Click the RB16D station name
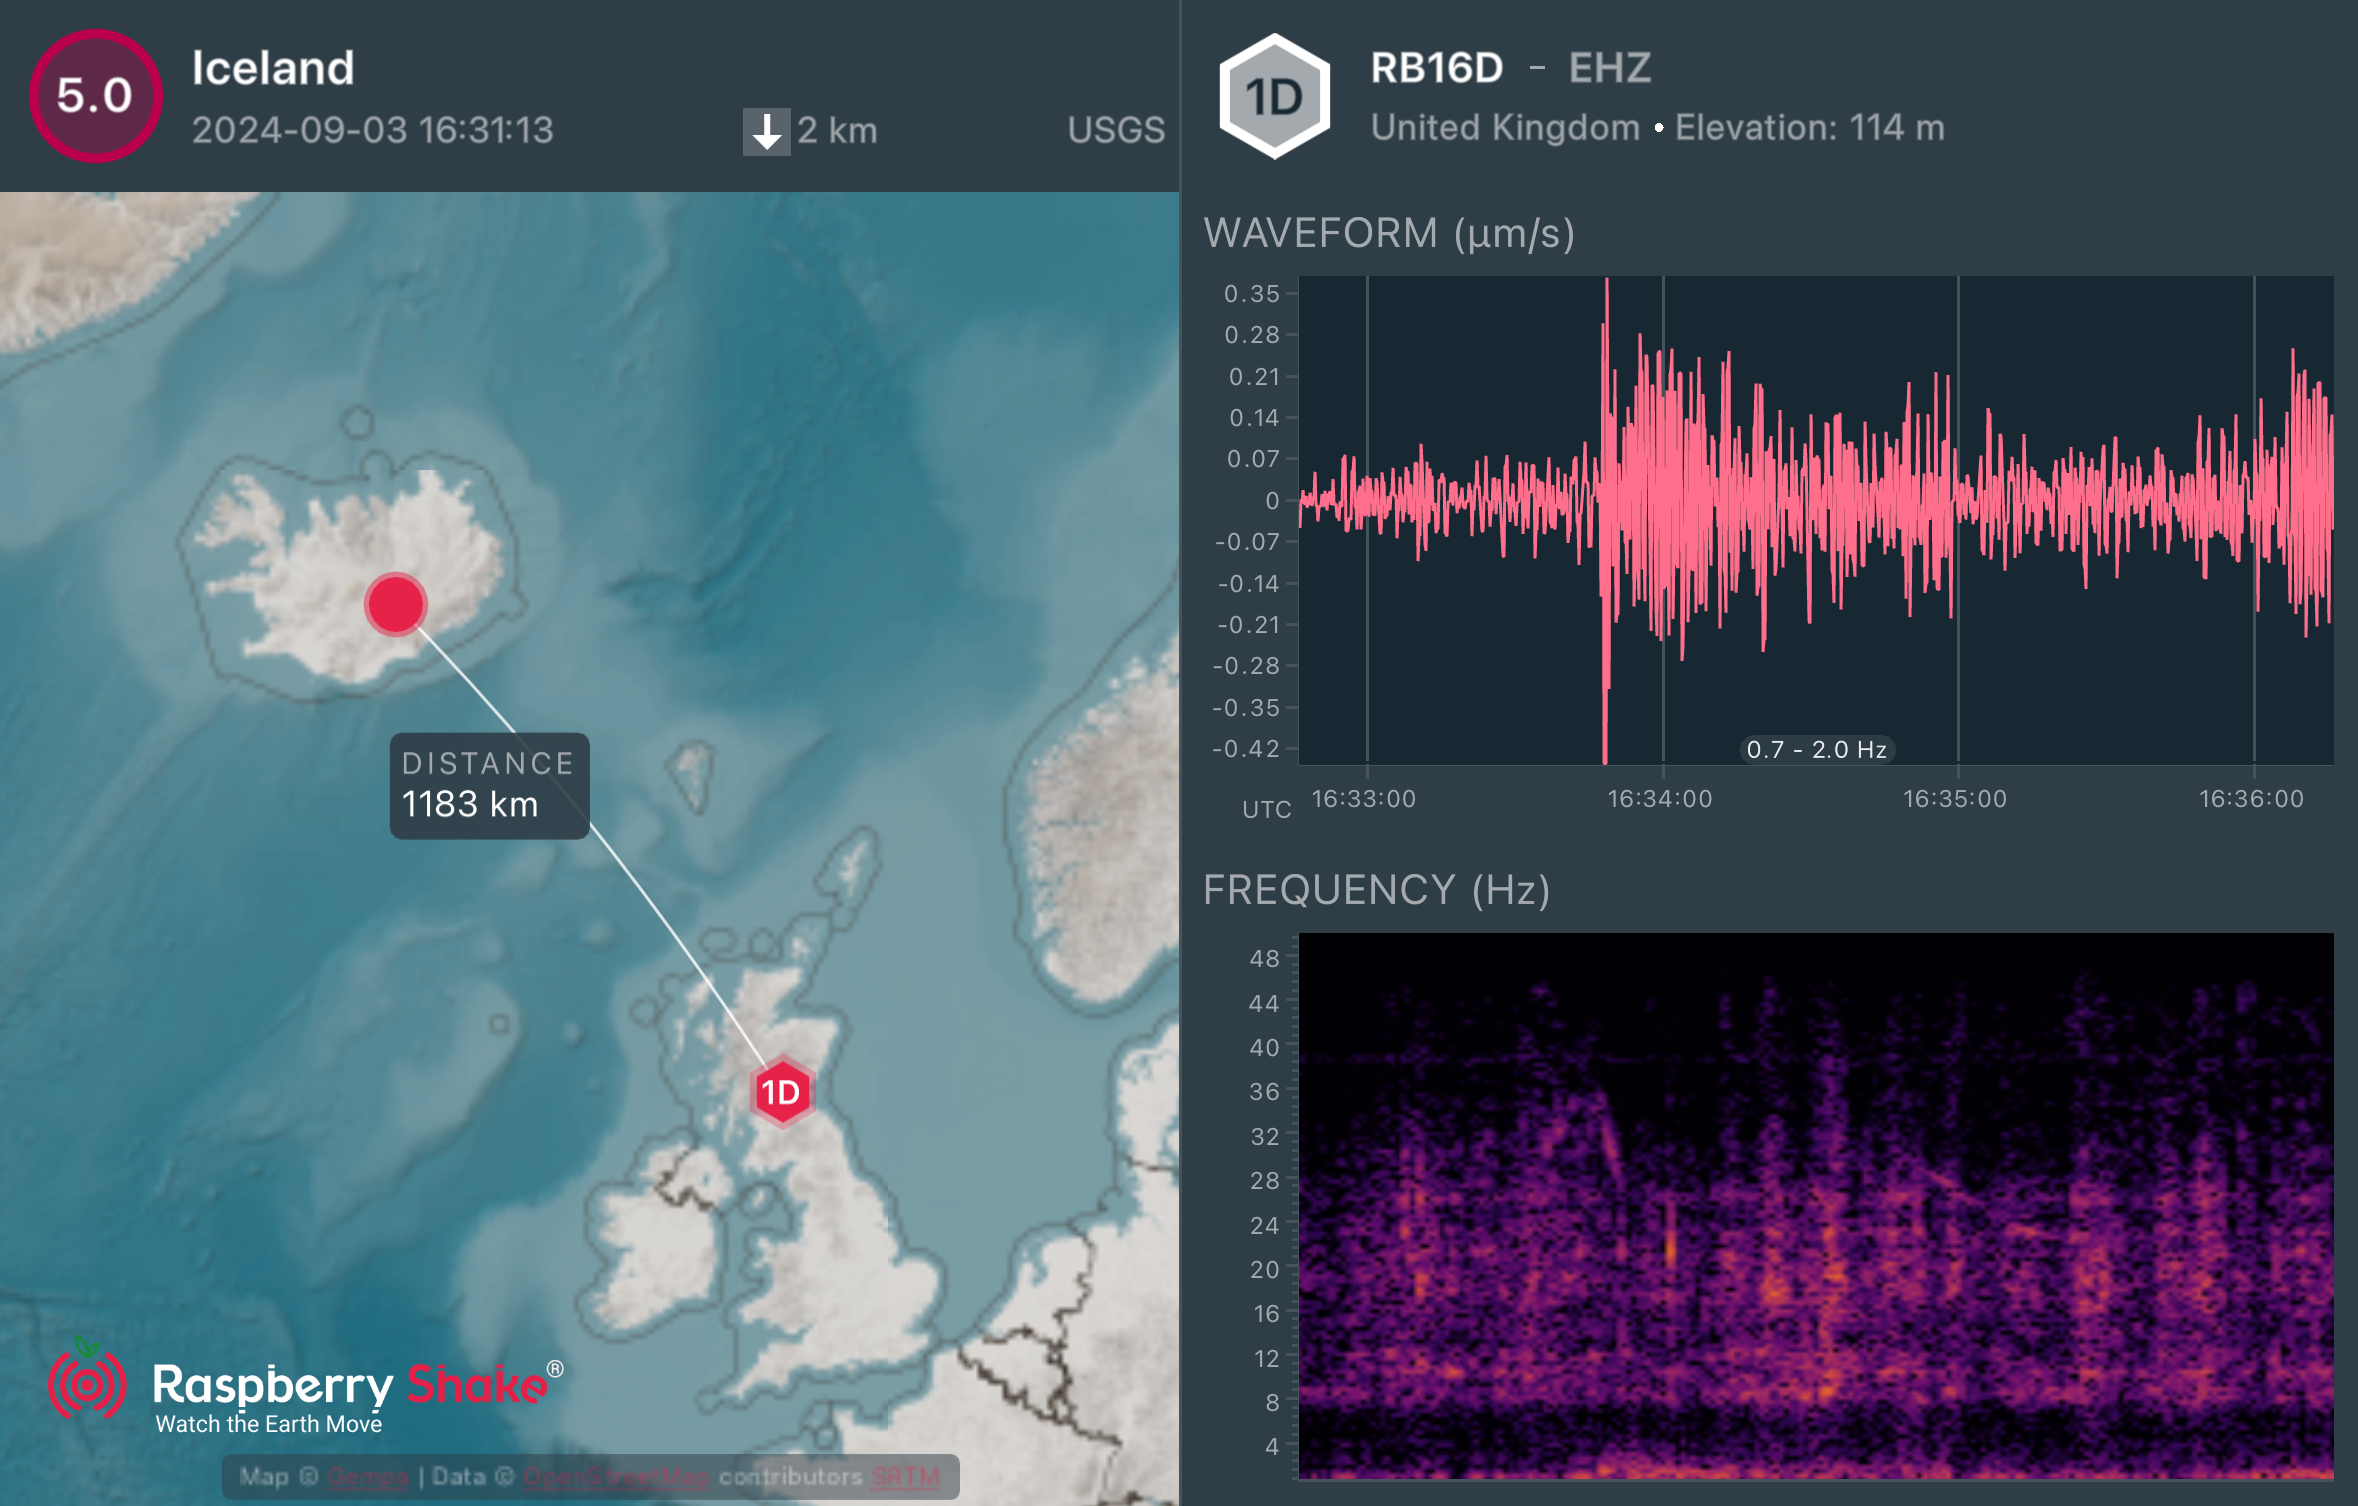Image resolution: width=2358 pixels, height=1506 pixels. point(1436,68)
